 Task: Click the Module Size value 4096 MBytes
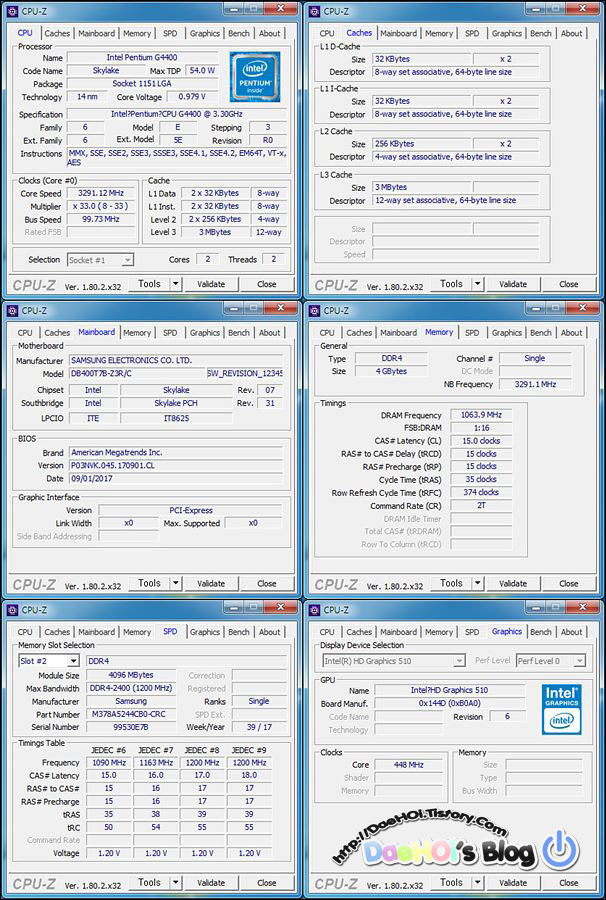131,675
